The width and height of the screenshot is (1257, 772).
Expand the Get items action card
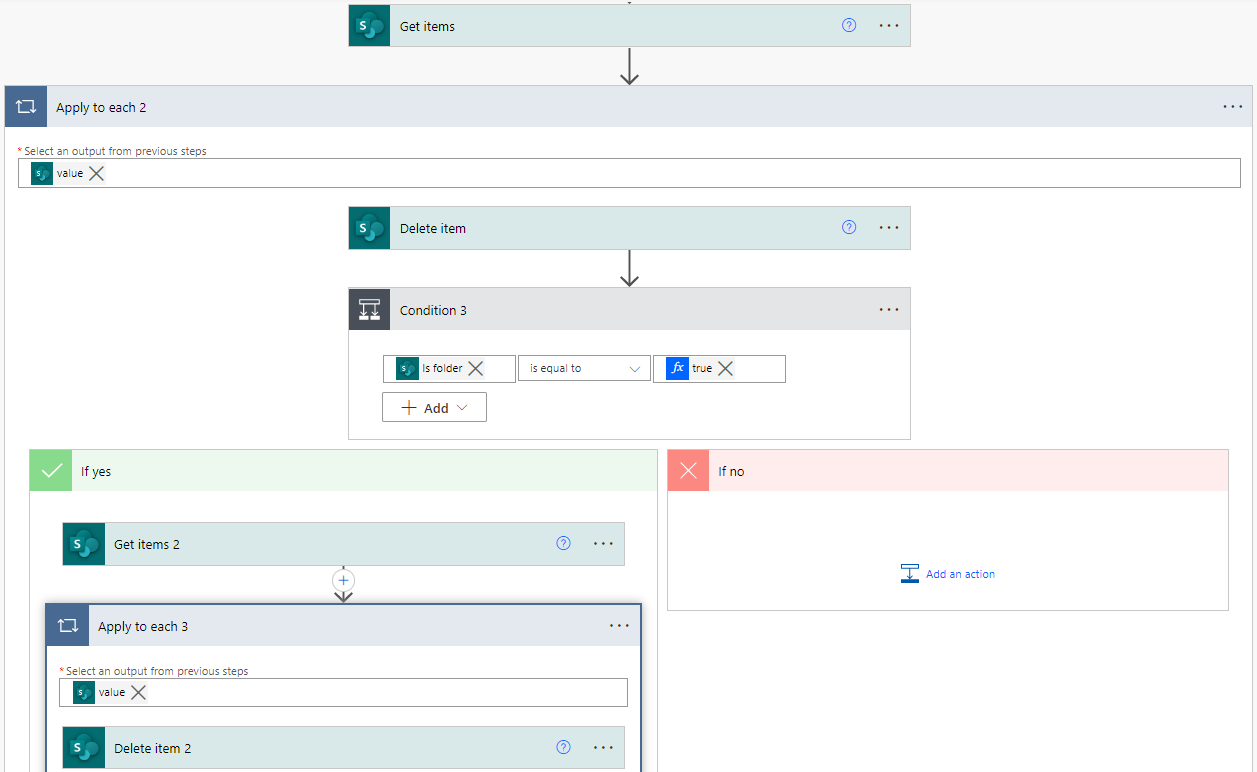tap(630, 26)
